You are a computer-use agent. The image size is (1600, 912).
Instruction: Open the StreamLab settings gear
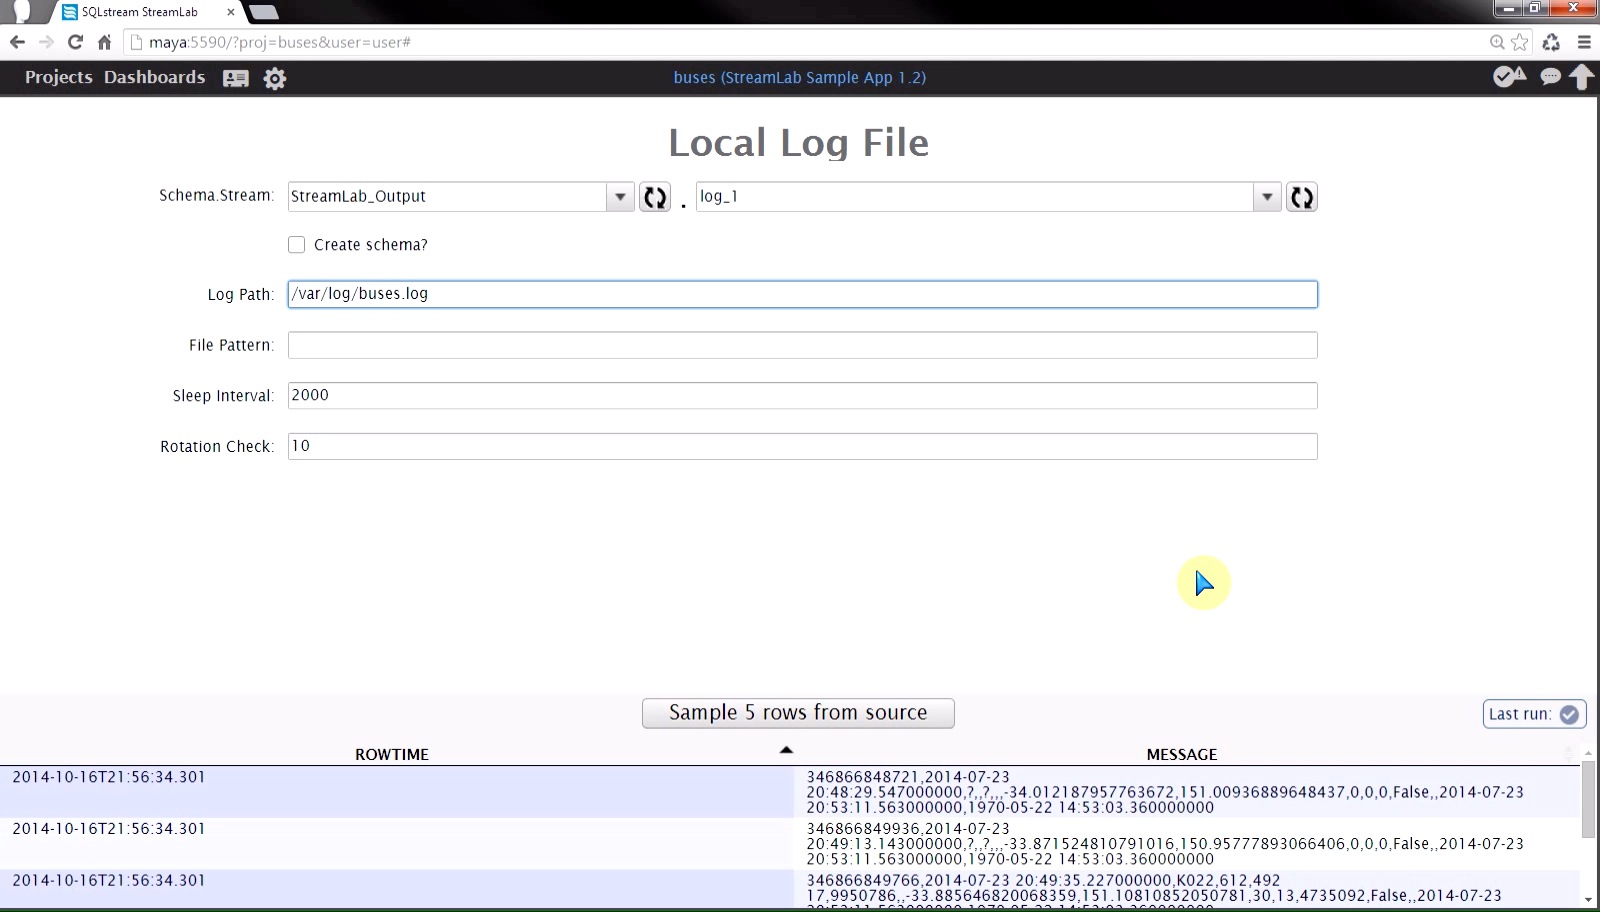click(x=275, y=78)
